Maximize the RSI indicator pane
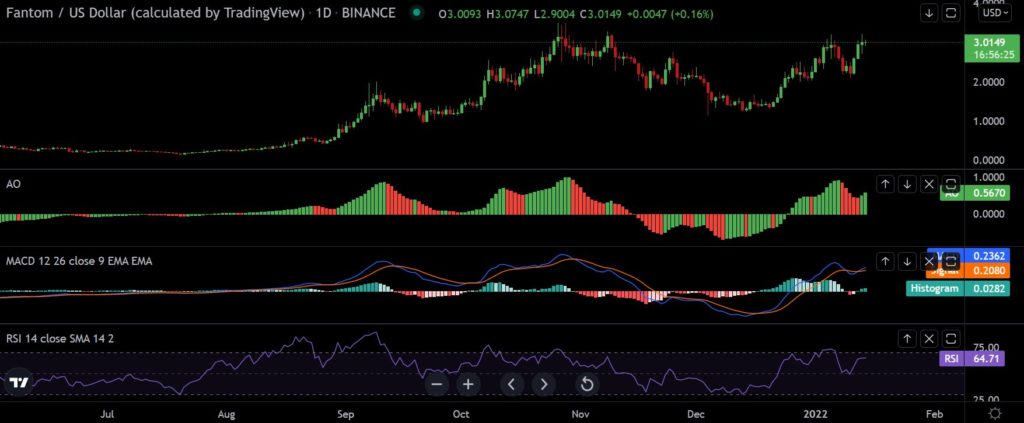This screenshot has height=423, width=1024. [x=951, y=338]
